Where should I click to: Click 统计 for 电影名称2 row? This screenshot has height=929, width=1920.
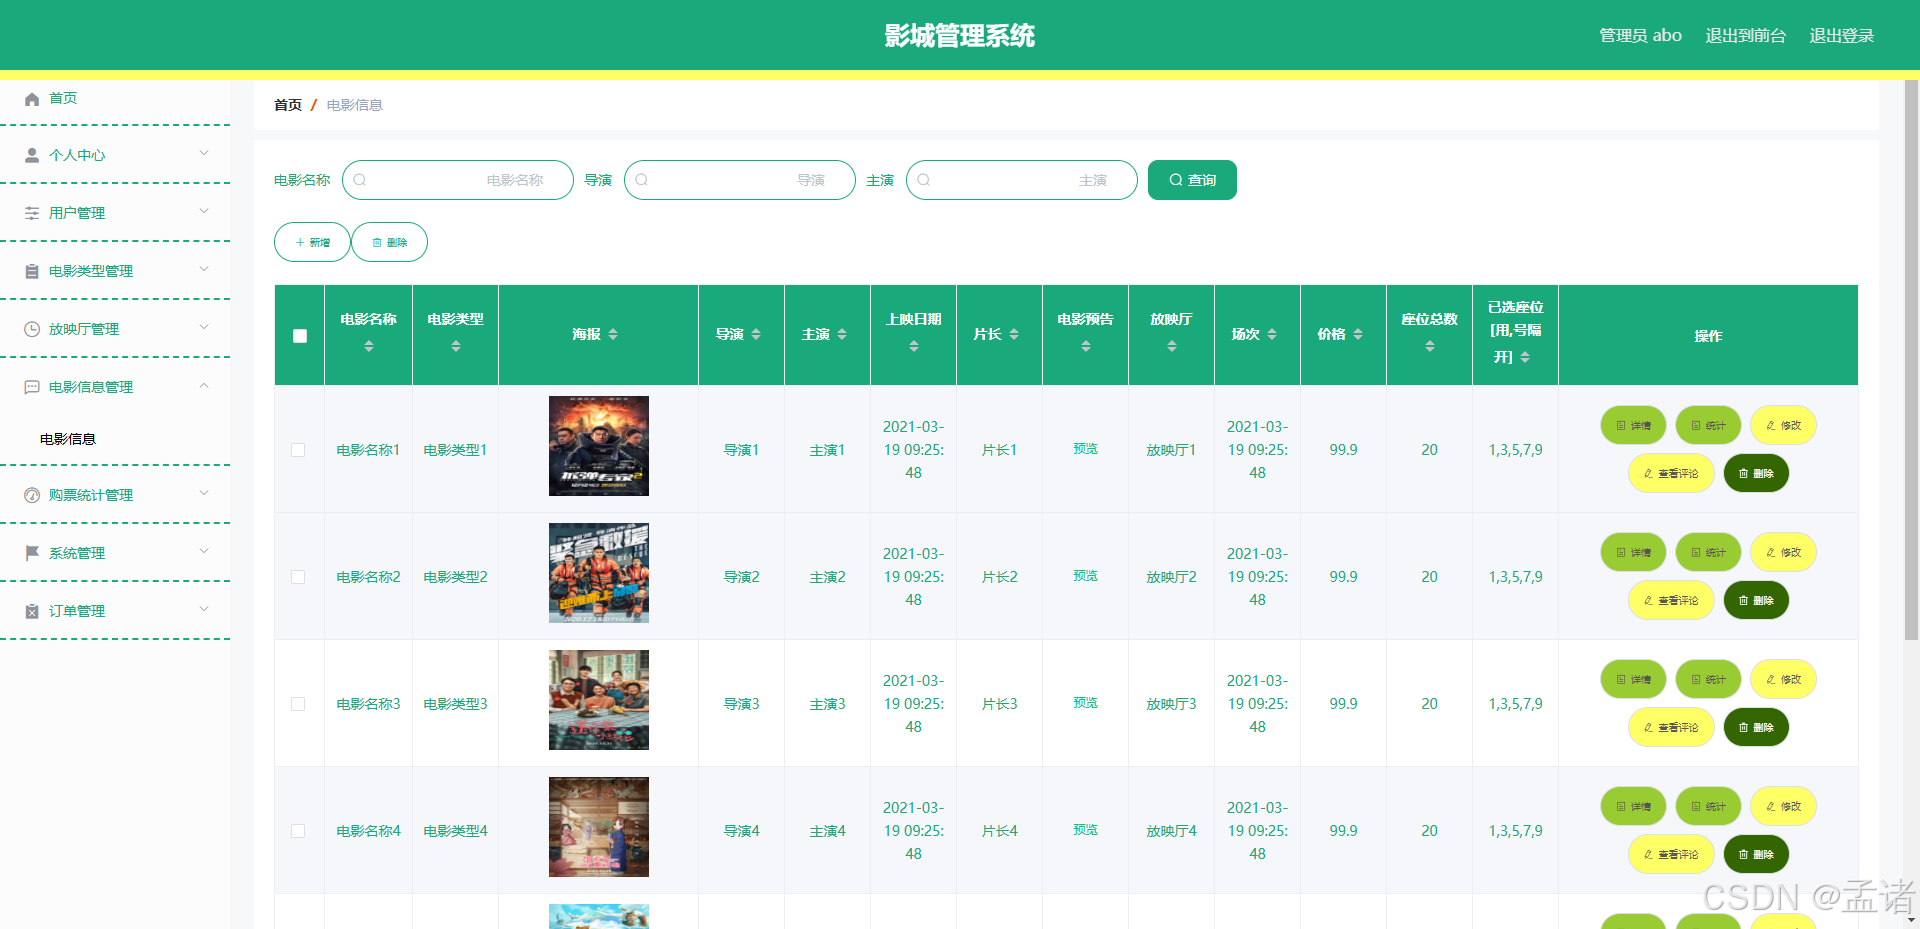pos(1708,552)
